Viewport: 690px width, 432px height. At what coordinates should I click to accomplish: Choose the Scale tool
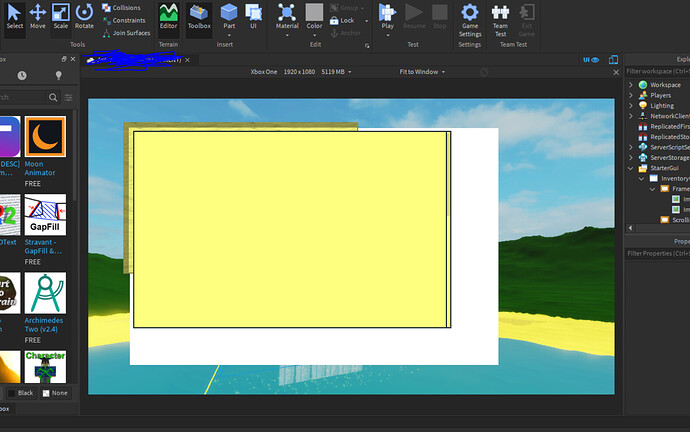(x=61, y=17)
